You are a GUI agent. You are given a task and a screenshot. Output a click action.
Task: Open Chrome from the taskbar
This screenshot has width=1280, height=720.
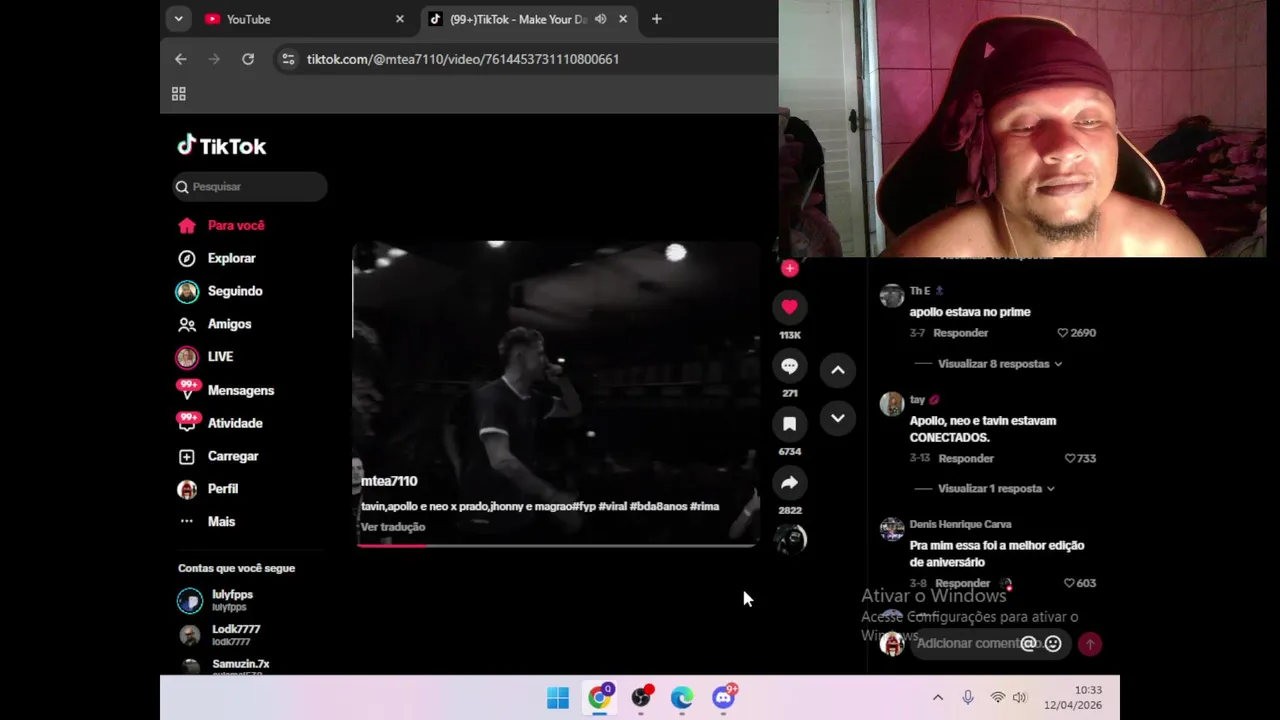point(599,698)
